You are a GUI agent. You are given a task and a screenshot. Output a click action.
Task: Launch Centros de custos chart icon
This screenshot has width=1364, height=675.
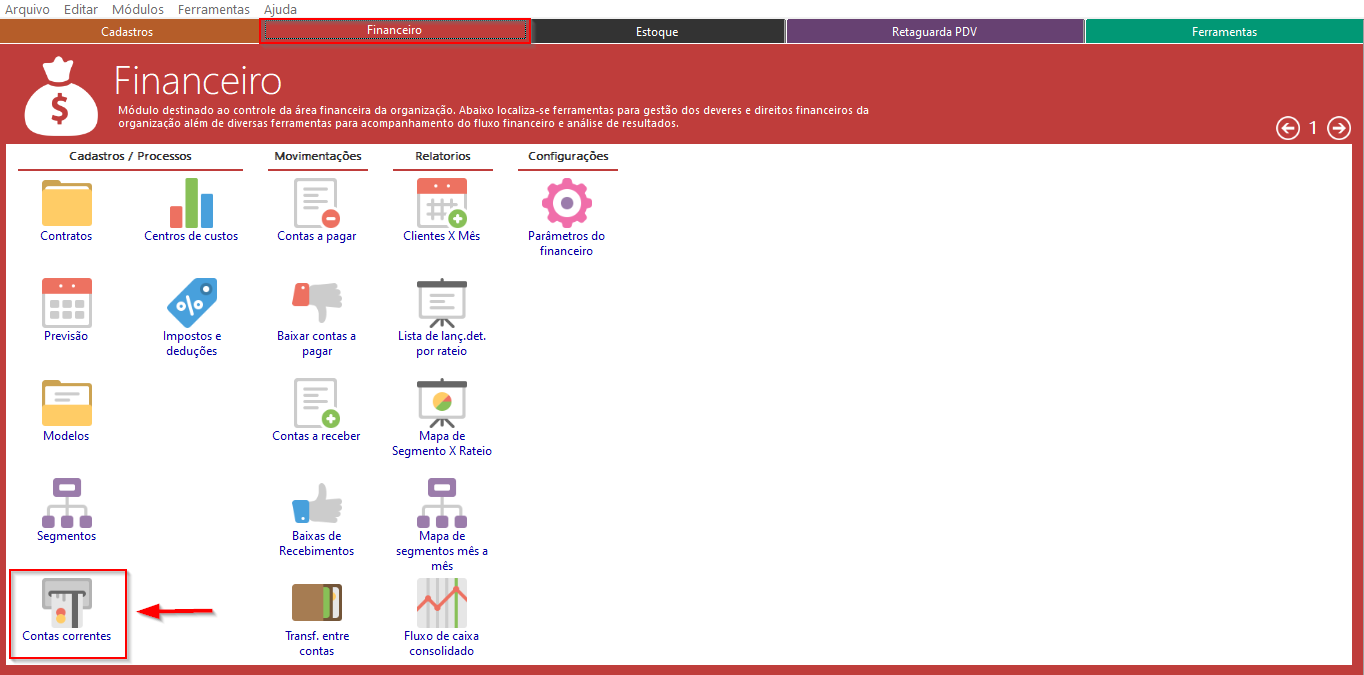pos(191,204)
